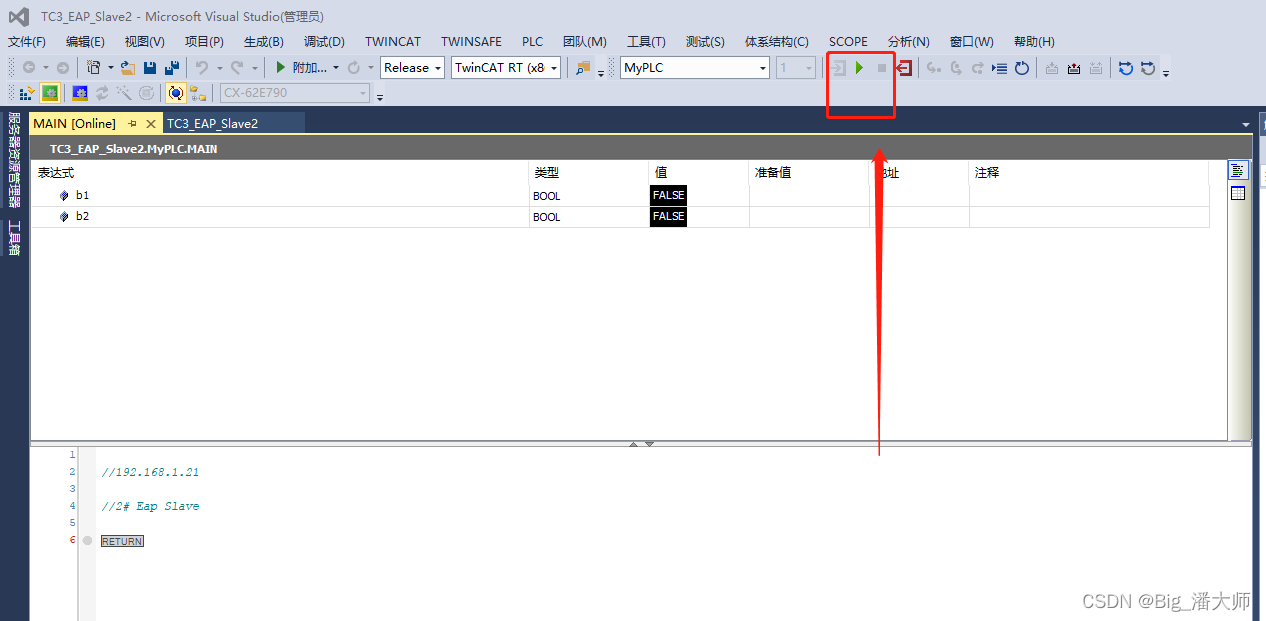Click the Force Values icon
The width and height of the screenshot is (1266, 621).
pos(1074,68)
